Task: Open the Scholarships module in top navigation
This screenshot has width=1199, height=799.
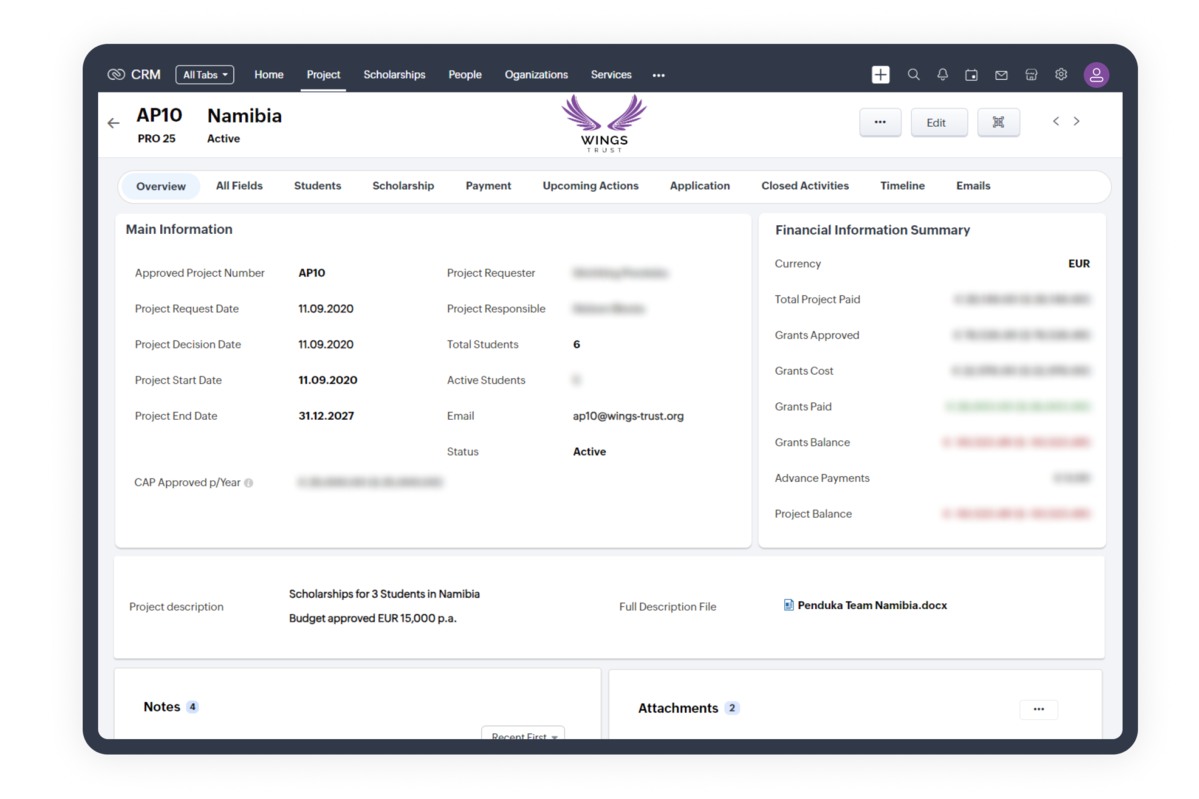Action: (394, 75)
